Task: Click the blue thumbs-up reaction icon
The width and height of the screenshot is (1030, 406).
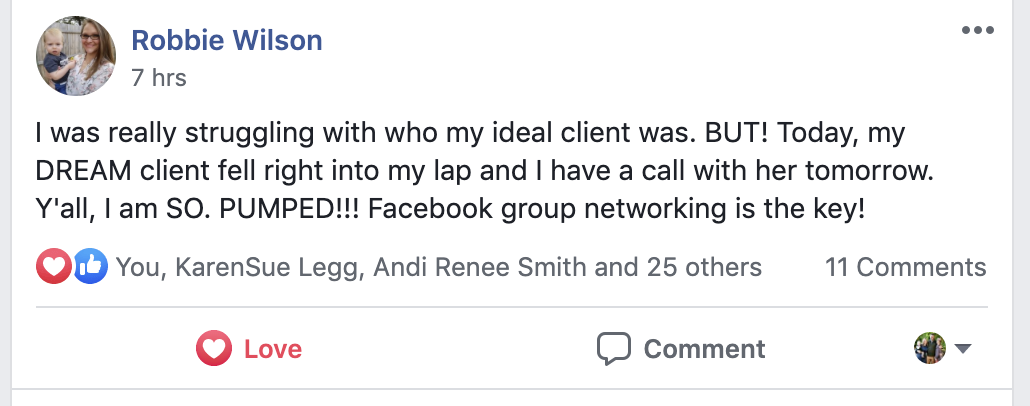Action: point(91,267)
